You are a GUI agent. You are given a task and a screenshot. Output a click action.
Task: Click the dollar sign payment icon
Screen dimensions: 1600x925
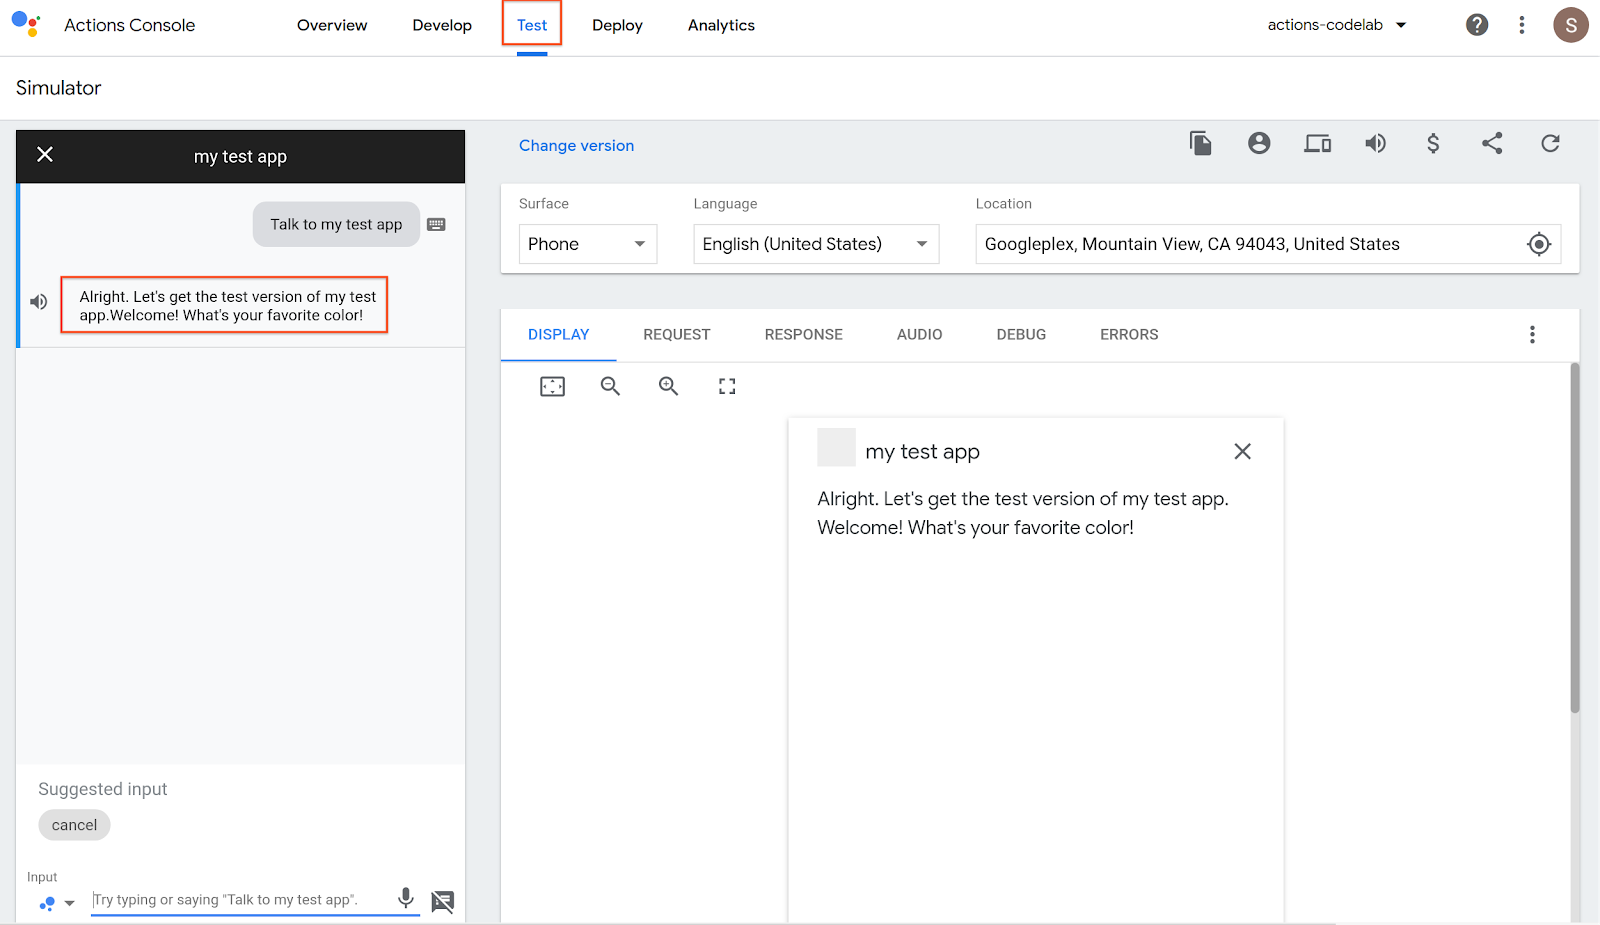pyautogui.click(x=1433, y=144)
